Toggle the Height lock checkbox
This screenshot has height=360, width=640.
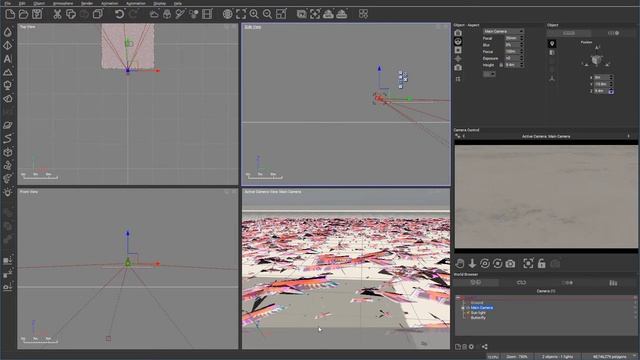click(501, 65)
